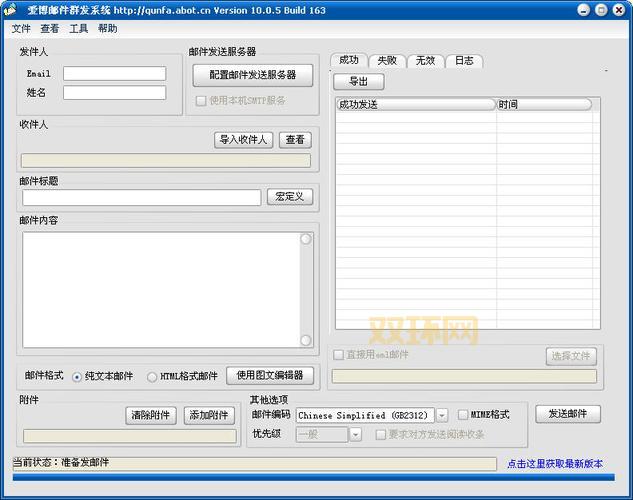Open the 文件 menu

coord(21,29)
